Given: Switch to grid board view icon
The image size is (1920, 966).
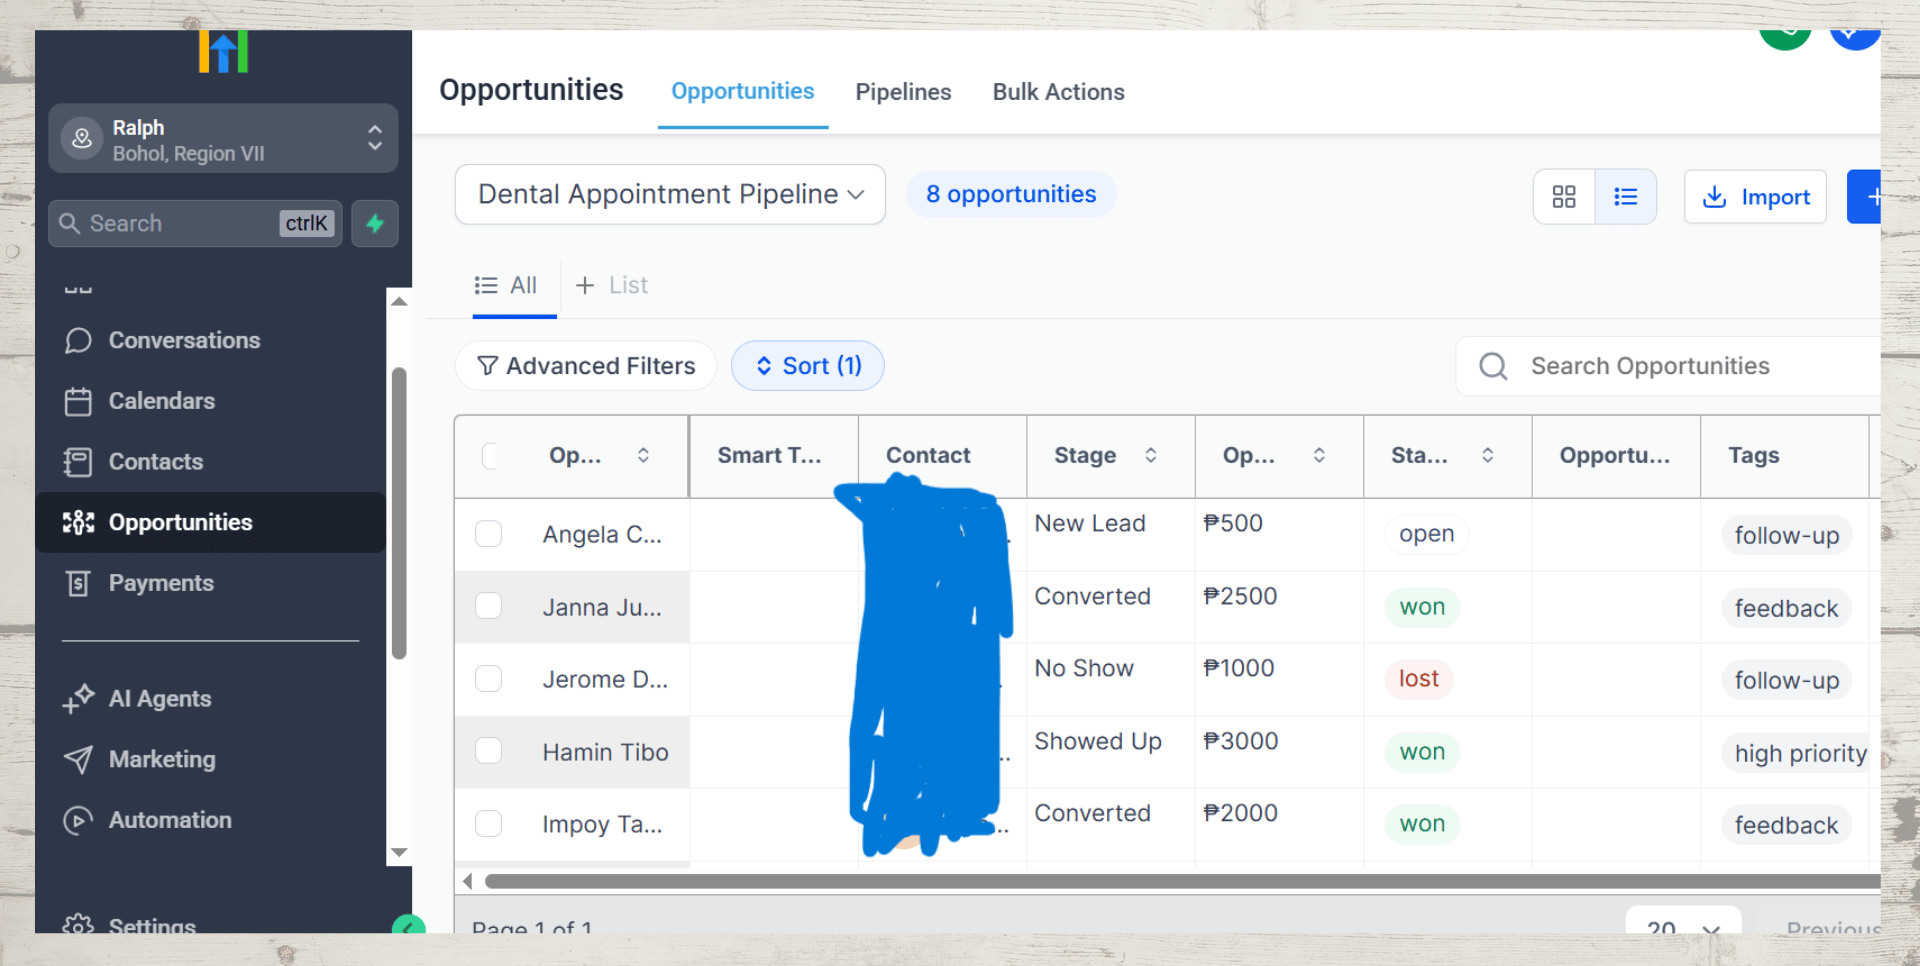Looking at the screenshot, I should [x=1564, y=197].
